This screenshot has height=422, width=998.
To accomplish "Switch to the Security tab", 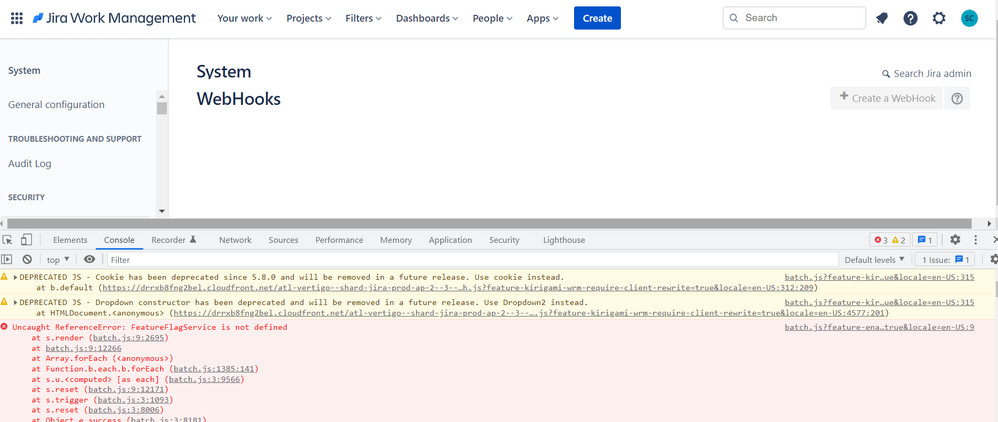I will tap(504, 240).
